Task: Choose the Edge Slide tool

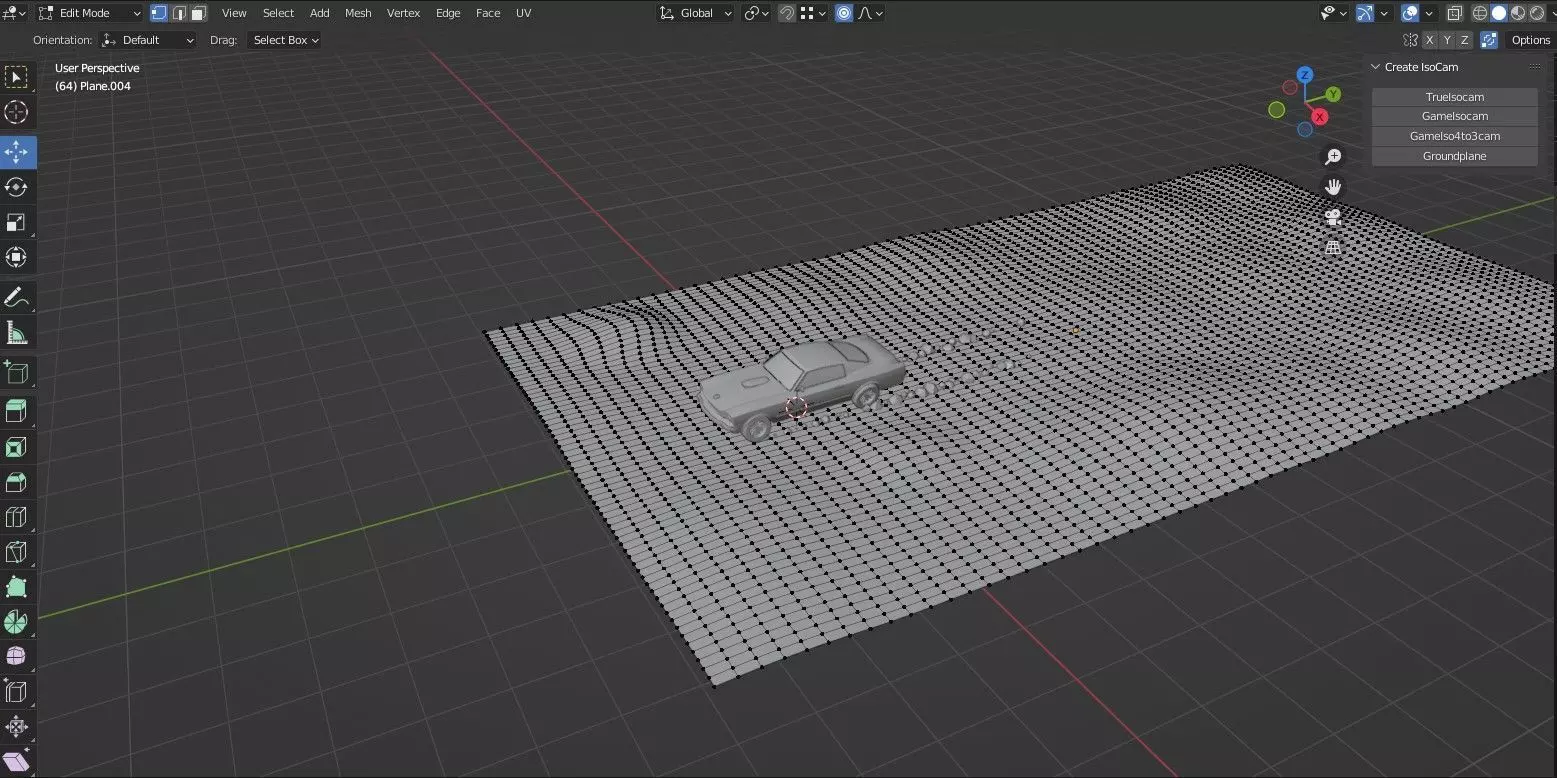Action: tap(16, 691)
